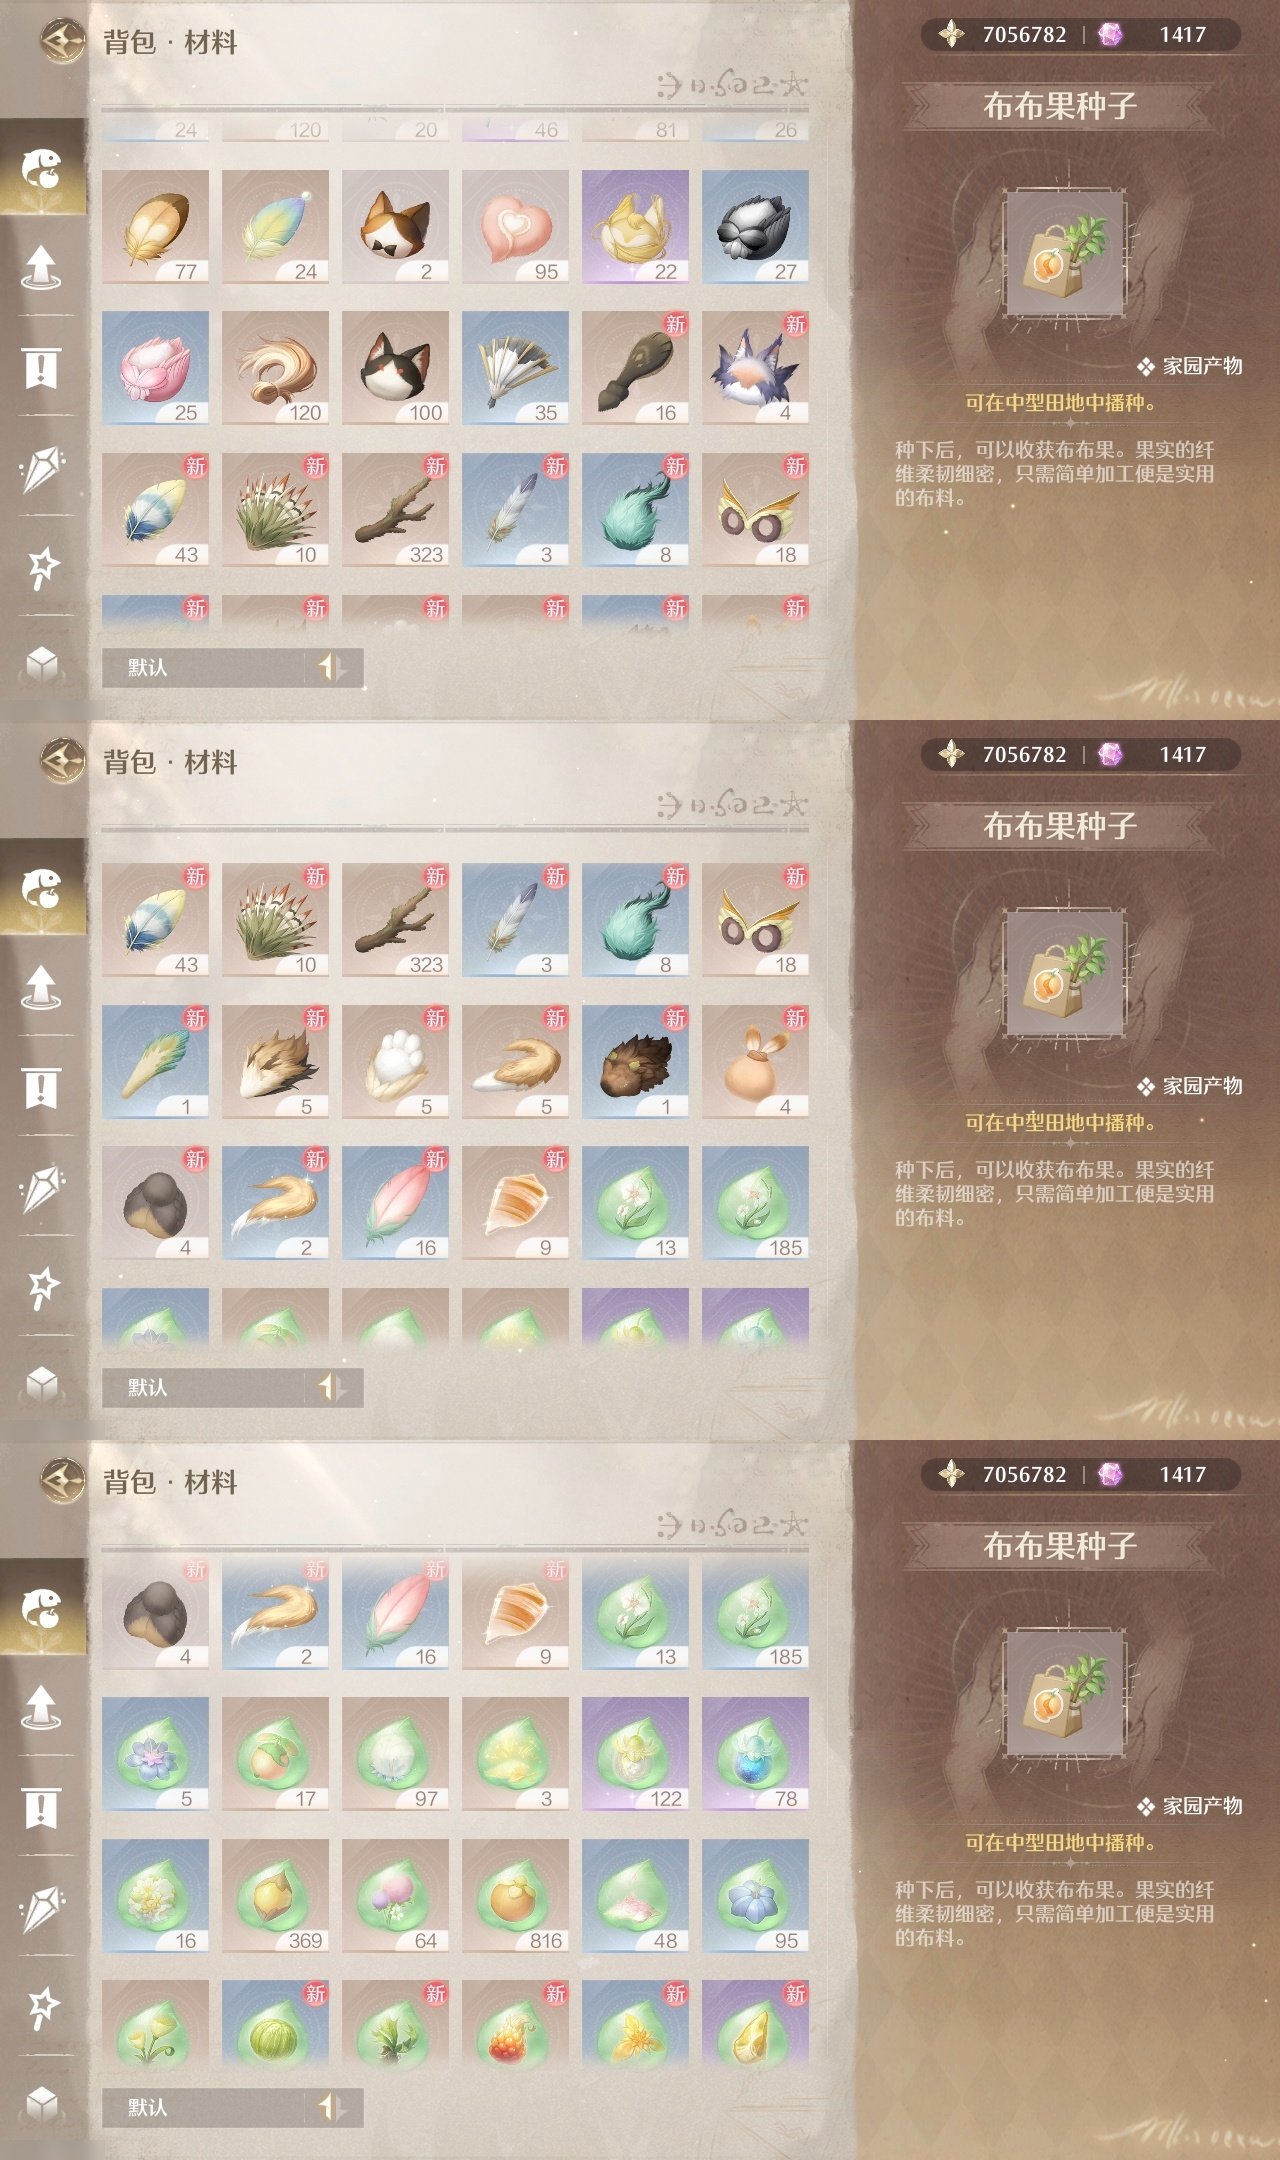Select the white fluffy seed showing 97
1280x2160 pixels.
click(395, 1753)
